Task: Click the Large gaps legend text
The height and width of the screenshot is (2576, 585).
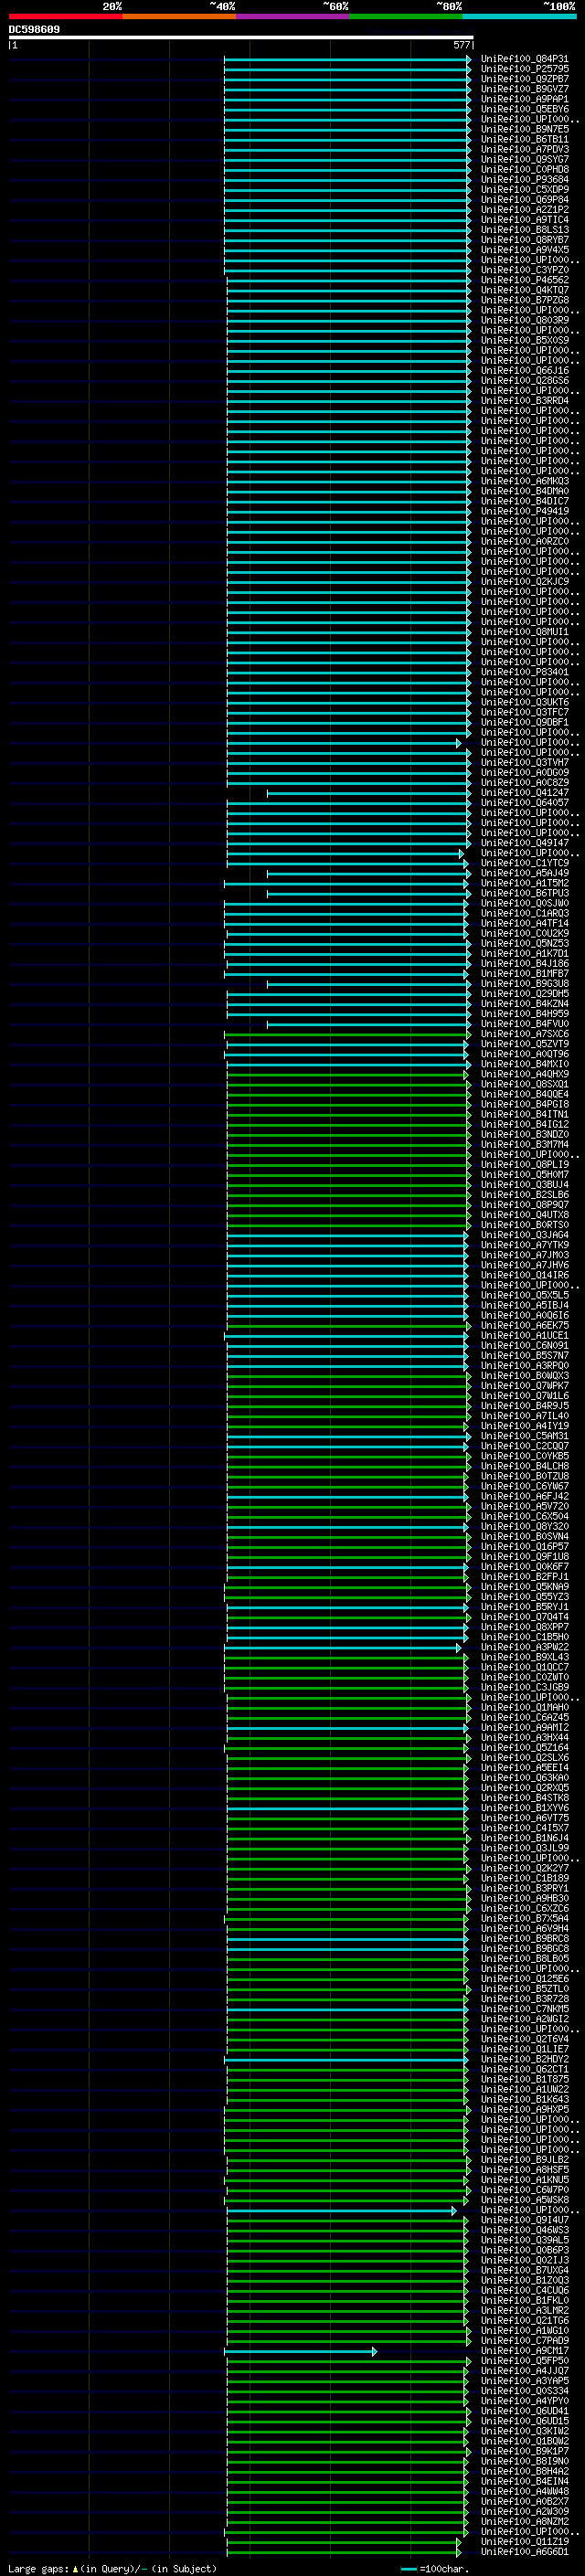Action: coord(112,2568)
